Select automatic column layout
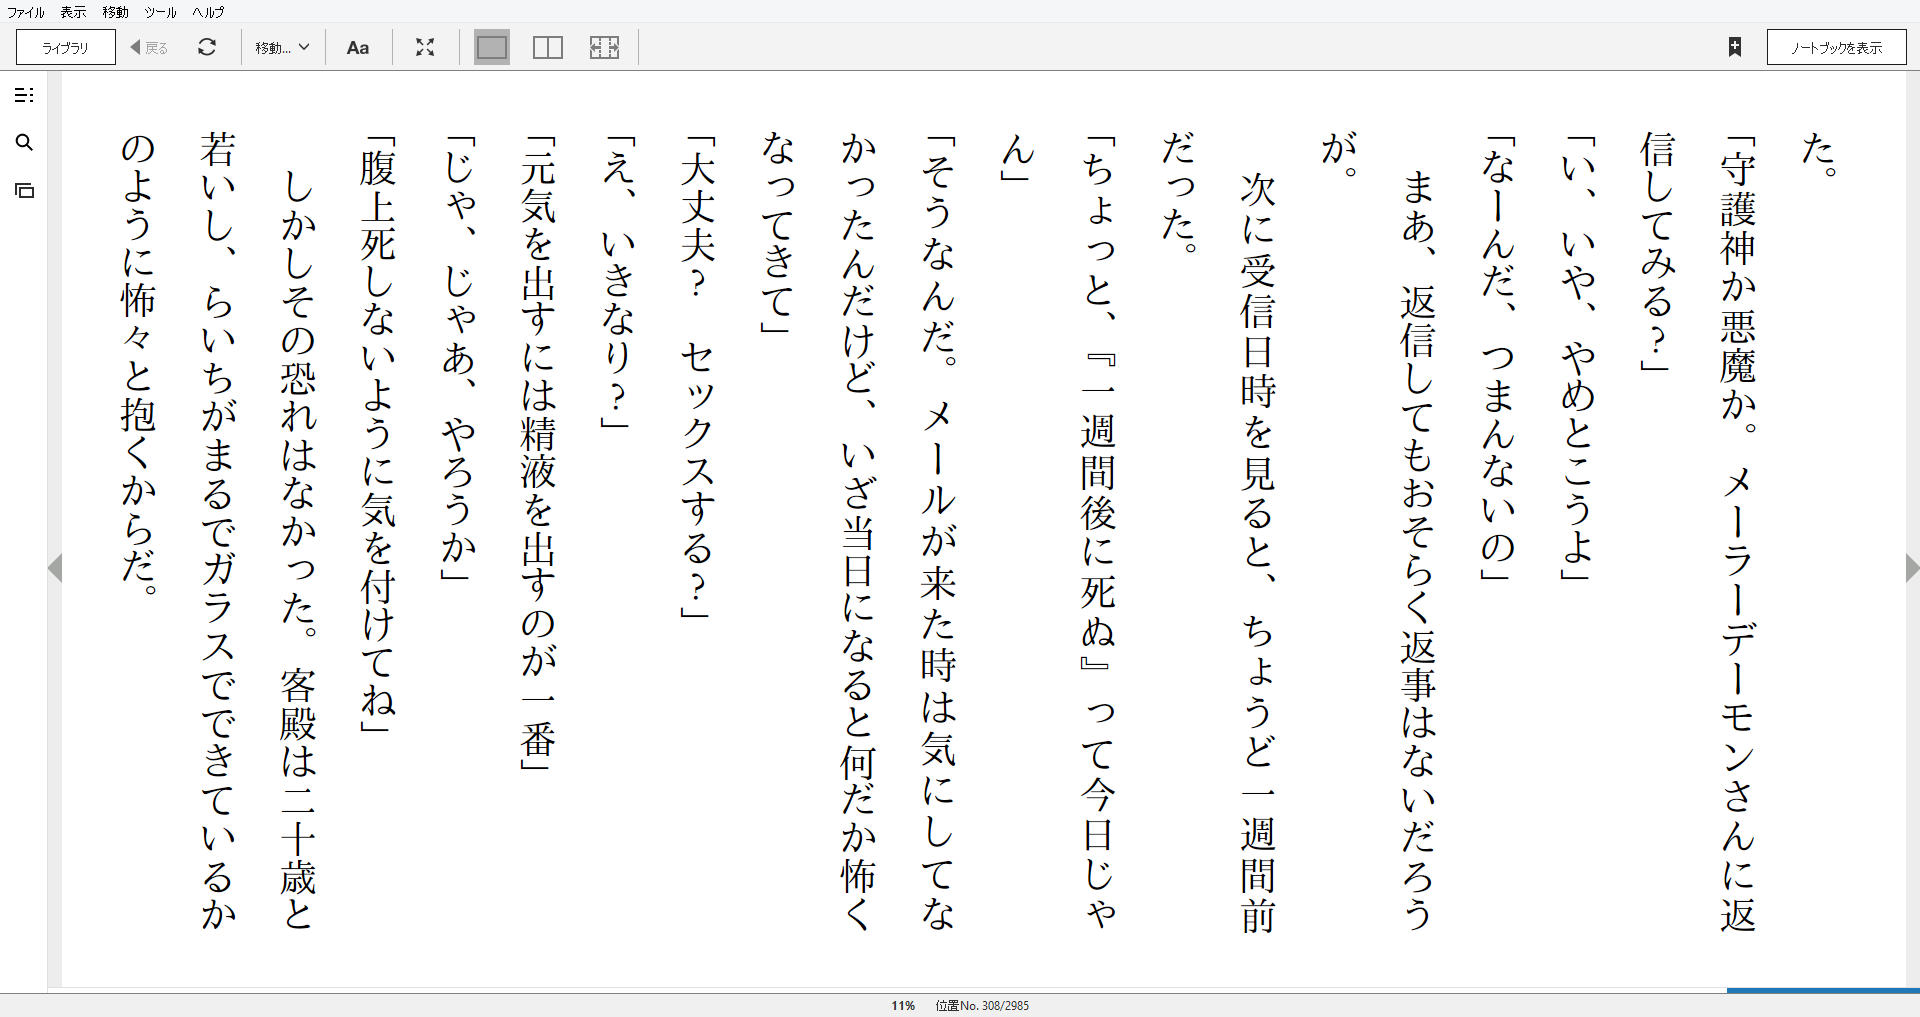1920x1017 pixels. click(604, 47)
